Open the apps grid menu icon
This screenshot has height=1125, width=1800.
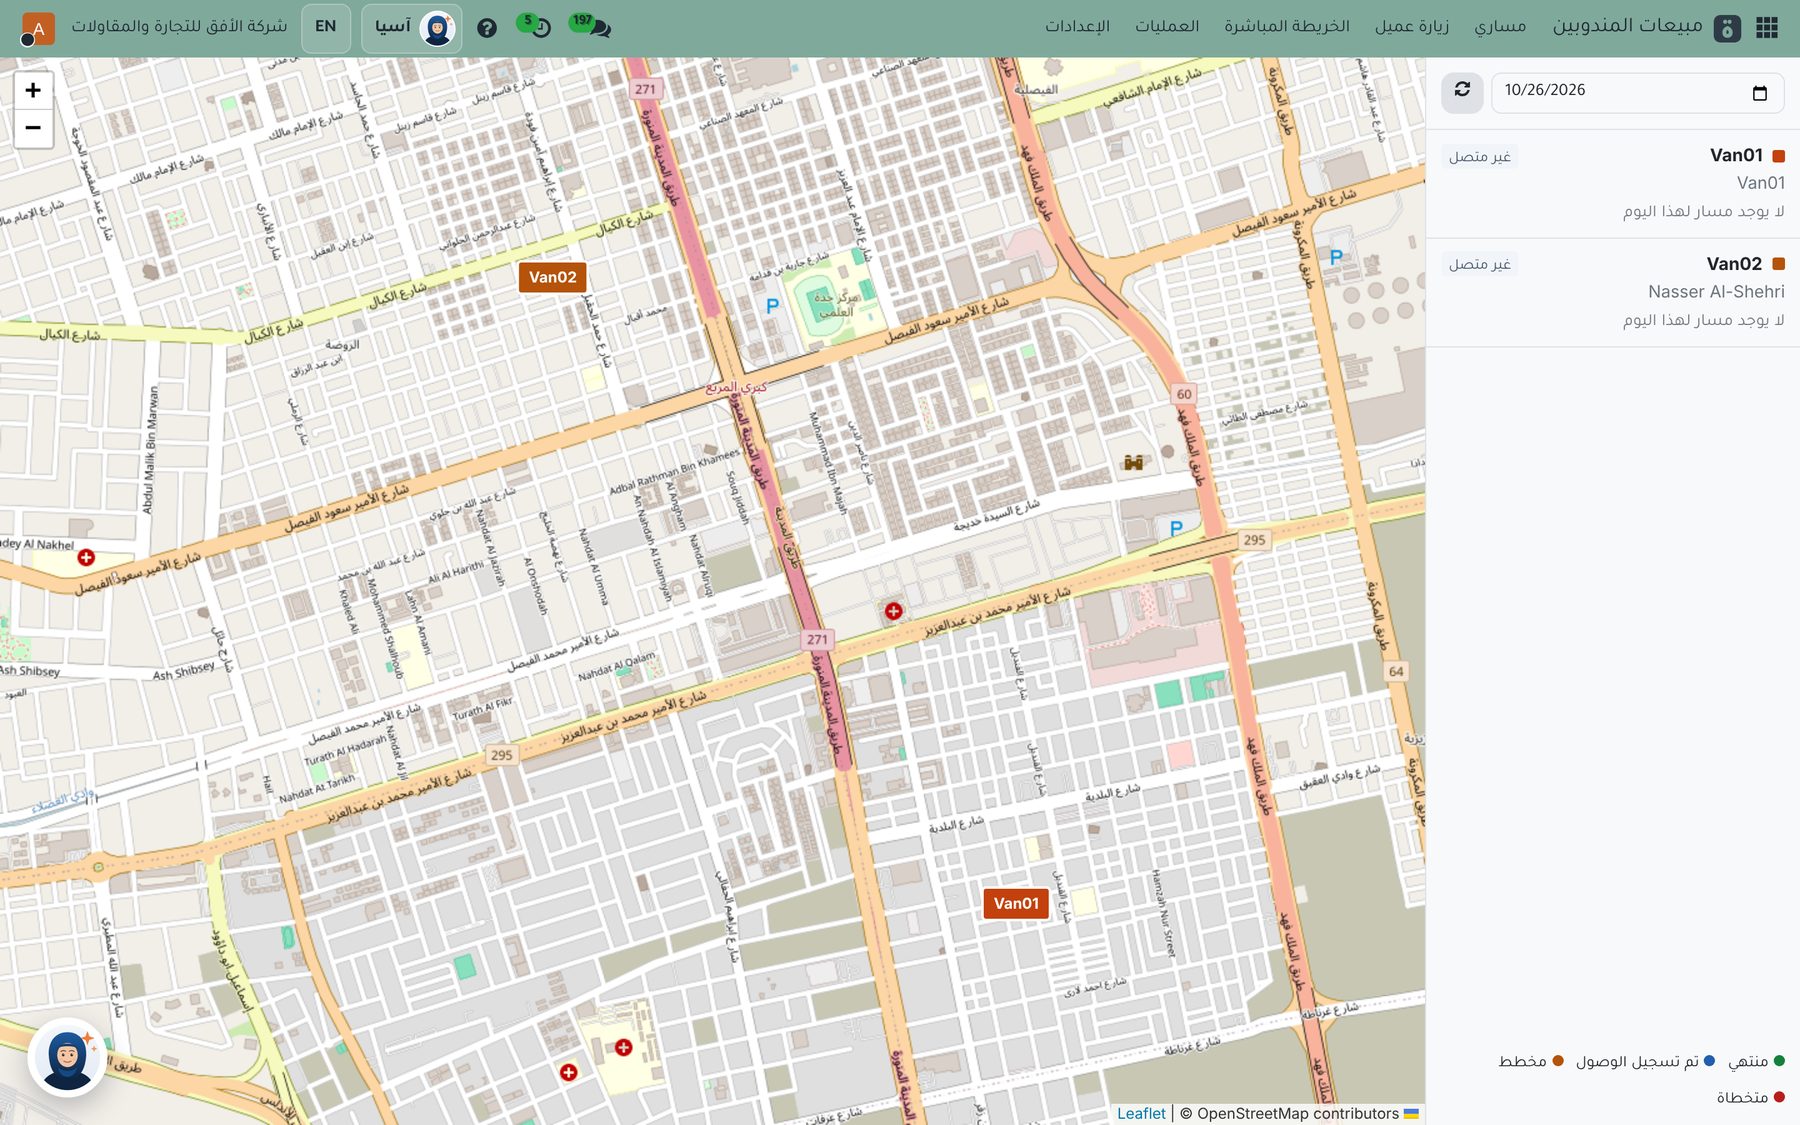1767,28
